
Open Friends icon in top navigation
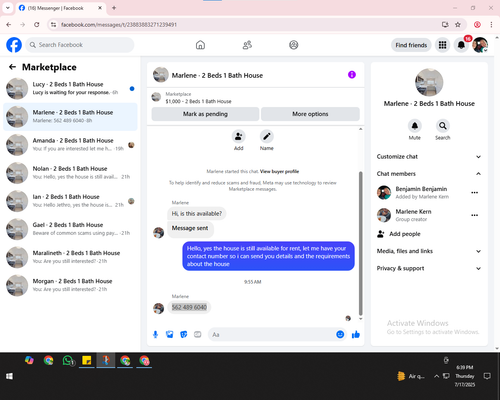click(x=247, y=45)
